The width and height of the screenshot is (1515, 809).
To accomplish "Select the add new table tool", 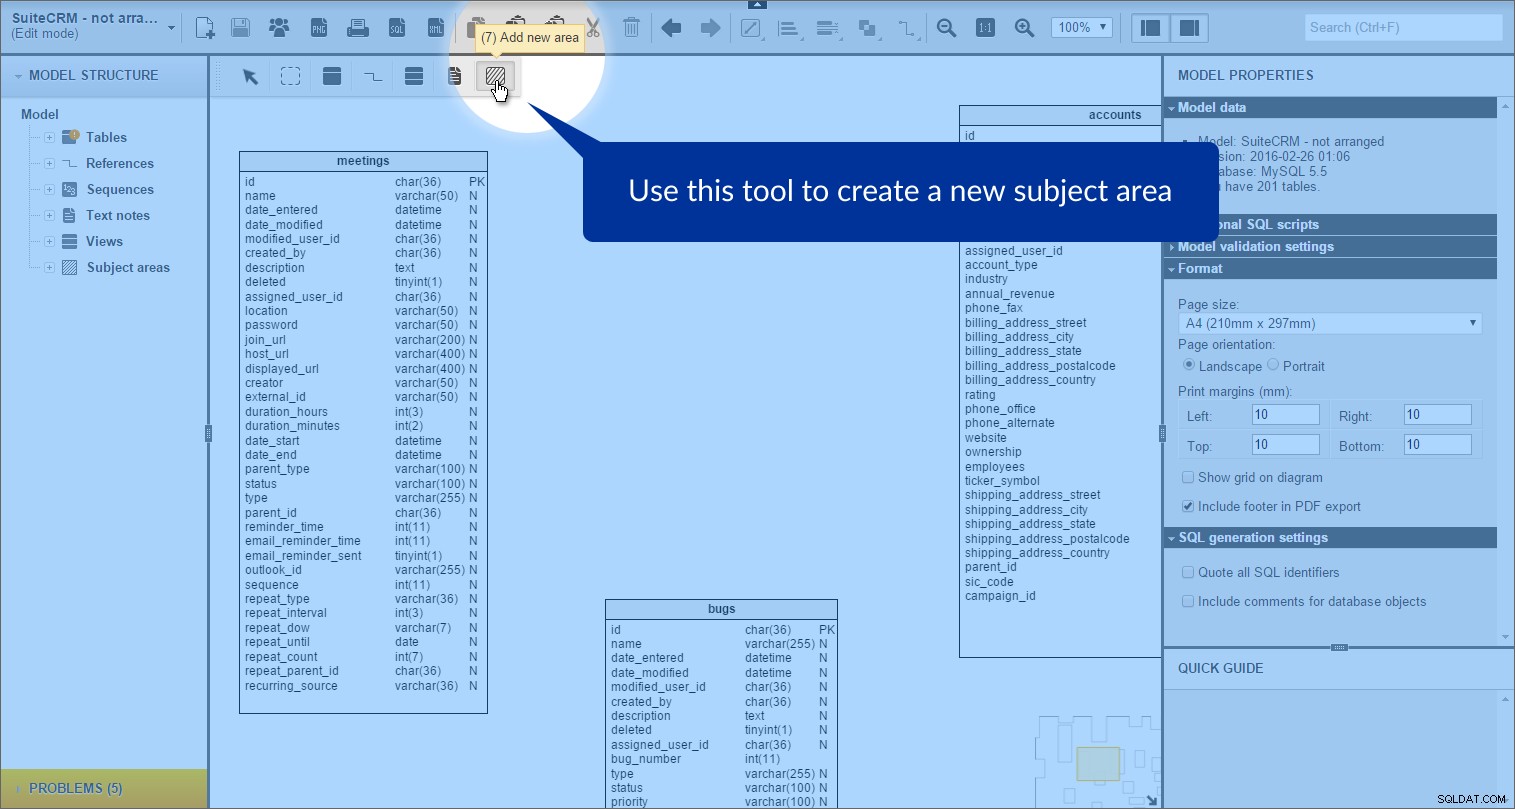I will click(x=332, y=76).
